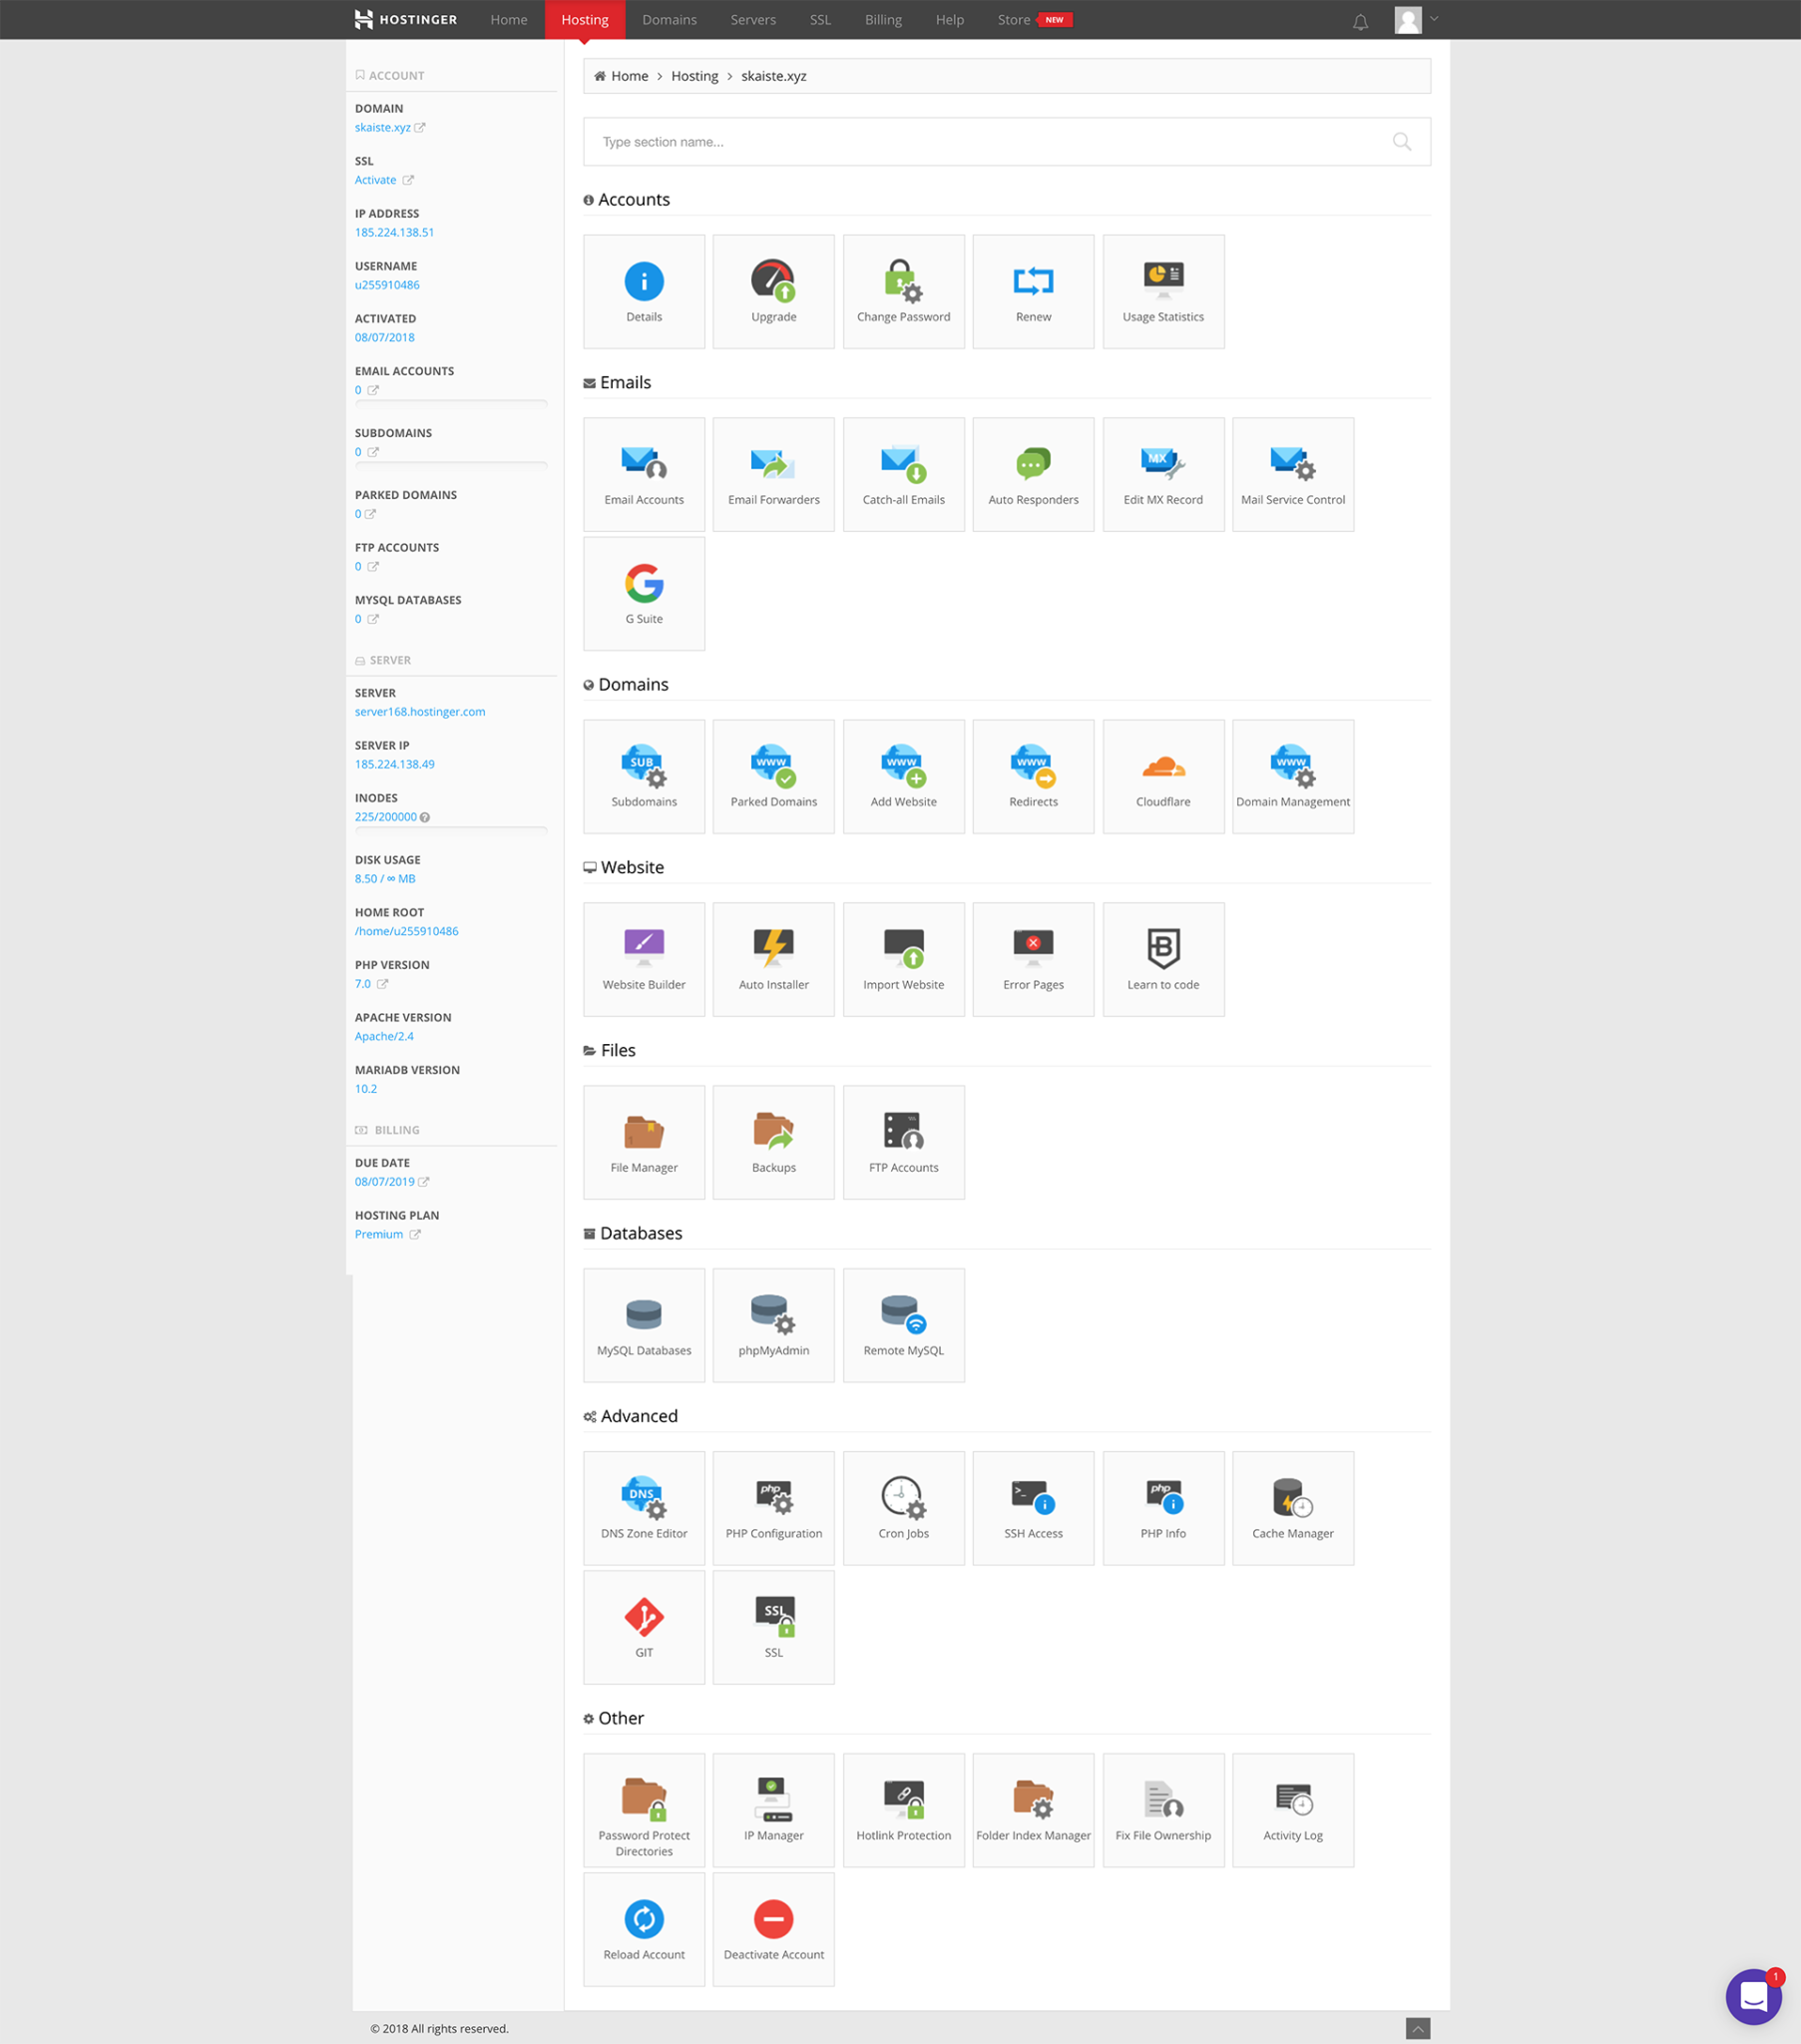Open the DNS Zone Editor
Viewport: 1801px width, 2044px height.
click(643, 1507)
